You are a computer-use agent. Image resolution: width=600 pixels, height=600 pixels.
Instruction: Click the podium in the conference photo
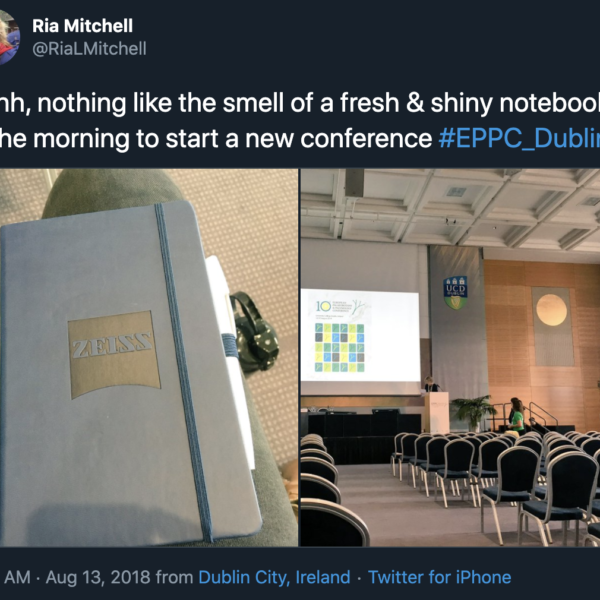pyautogui.click(x=436, y=411)
